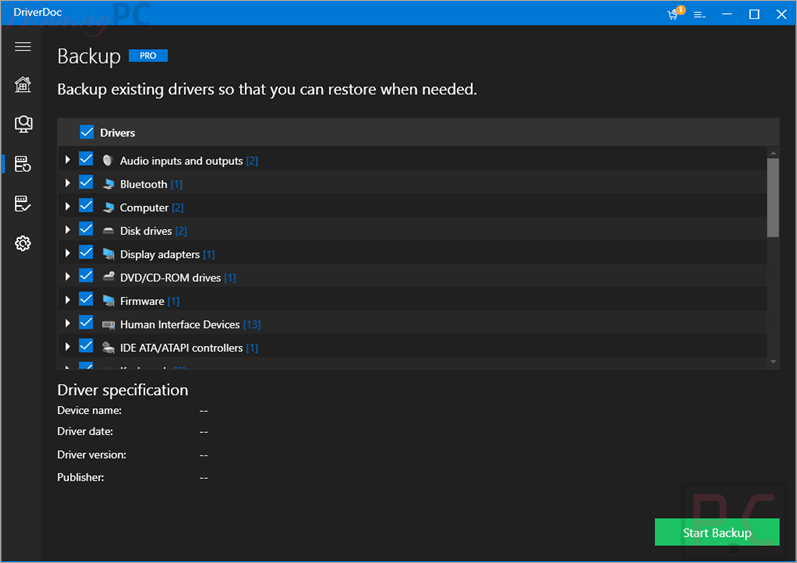
Task: Select the DVD/CD-ROM drives row label
Action: click(170, 278)
